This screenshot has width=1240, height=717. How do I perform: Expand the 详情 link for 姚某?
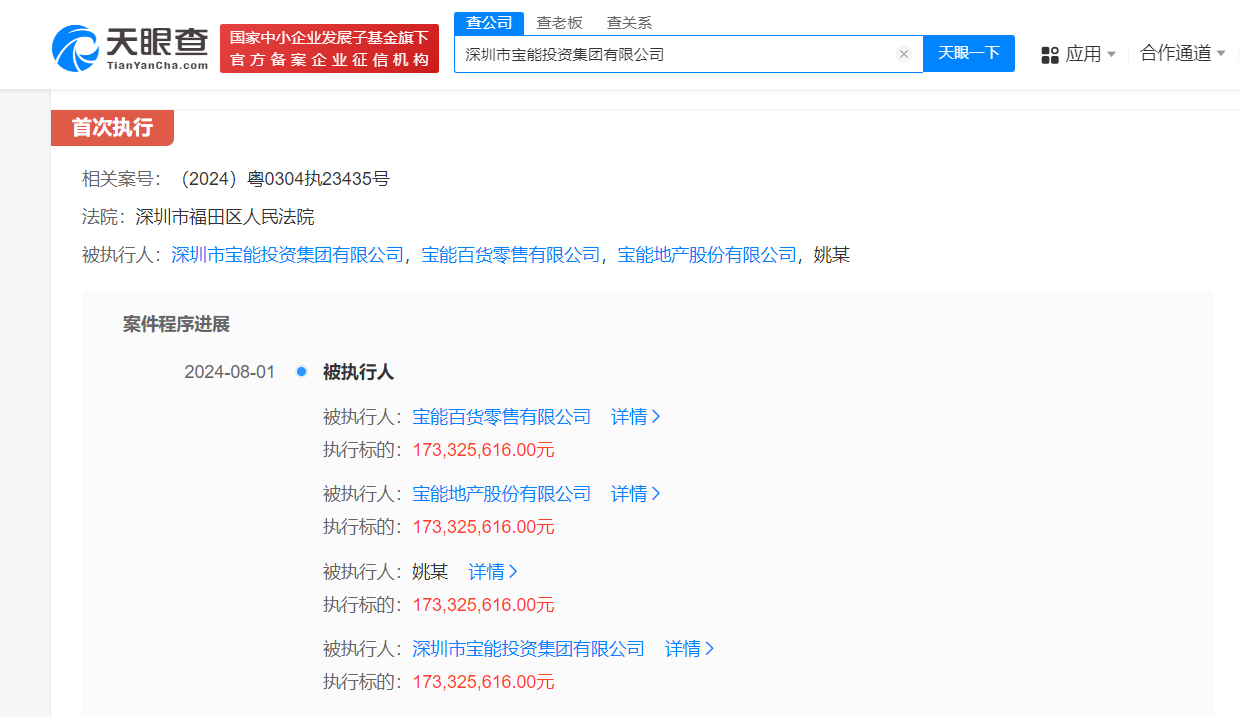tap(489, 571)
